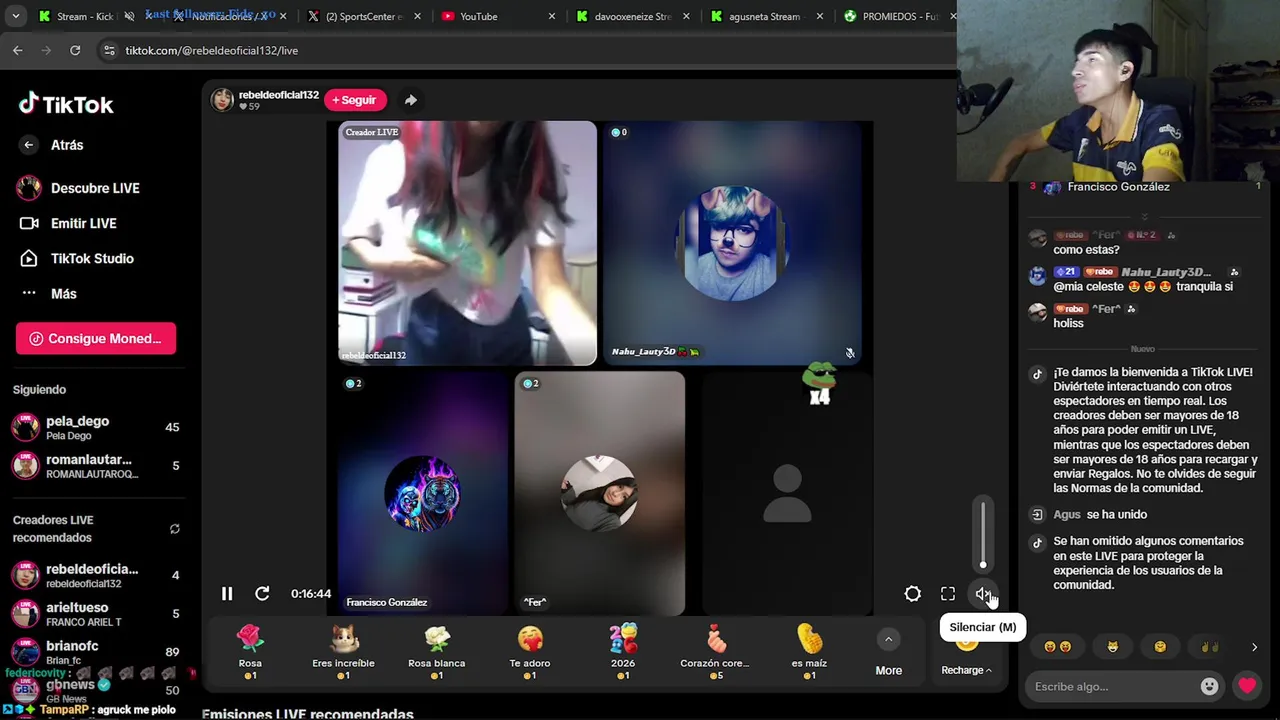The image size is (1280, 720).
Task: Open rebeldeoficial132 profile avatar at the top
Action: point(222,99)
